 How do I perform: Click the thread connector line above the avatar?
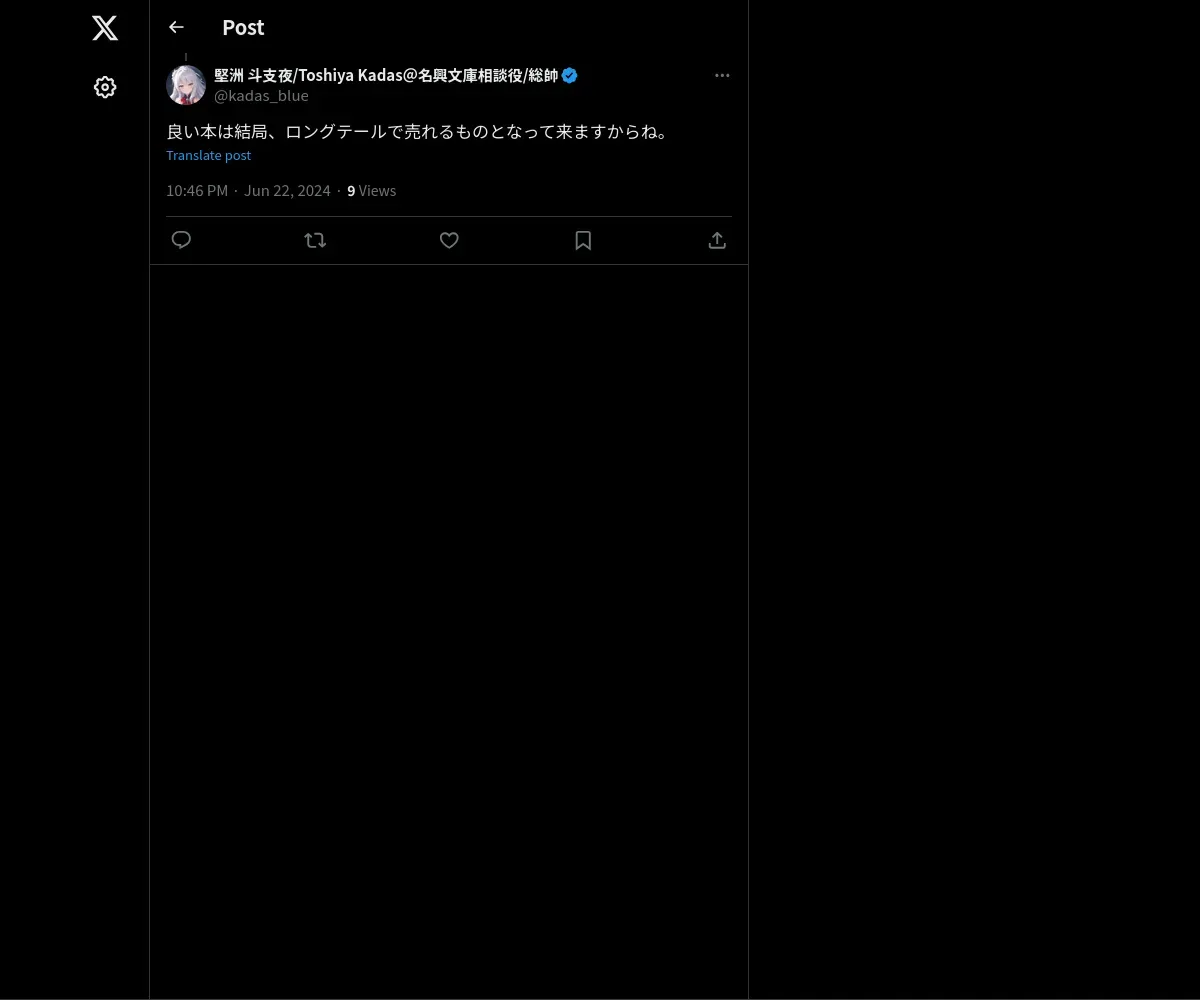(186, 57)
